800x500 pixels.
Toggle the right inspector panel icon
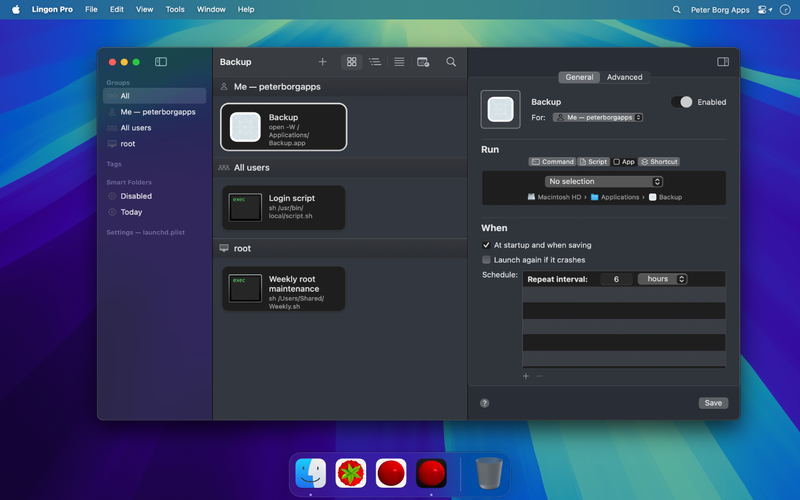tap(723, 62)
